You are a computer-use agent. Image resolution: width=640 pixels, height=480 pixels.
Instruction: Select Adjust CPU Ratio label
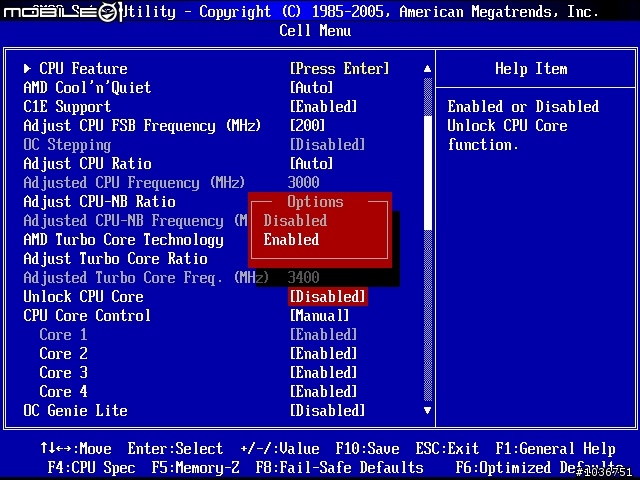[x=87, y=164]
